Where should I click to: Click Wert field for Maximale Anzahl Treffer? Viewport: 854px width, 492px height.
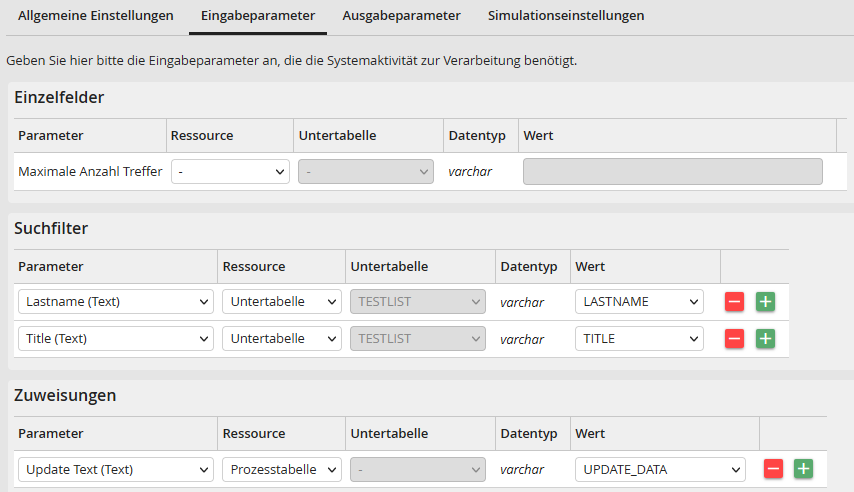672,171
